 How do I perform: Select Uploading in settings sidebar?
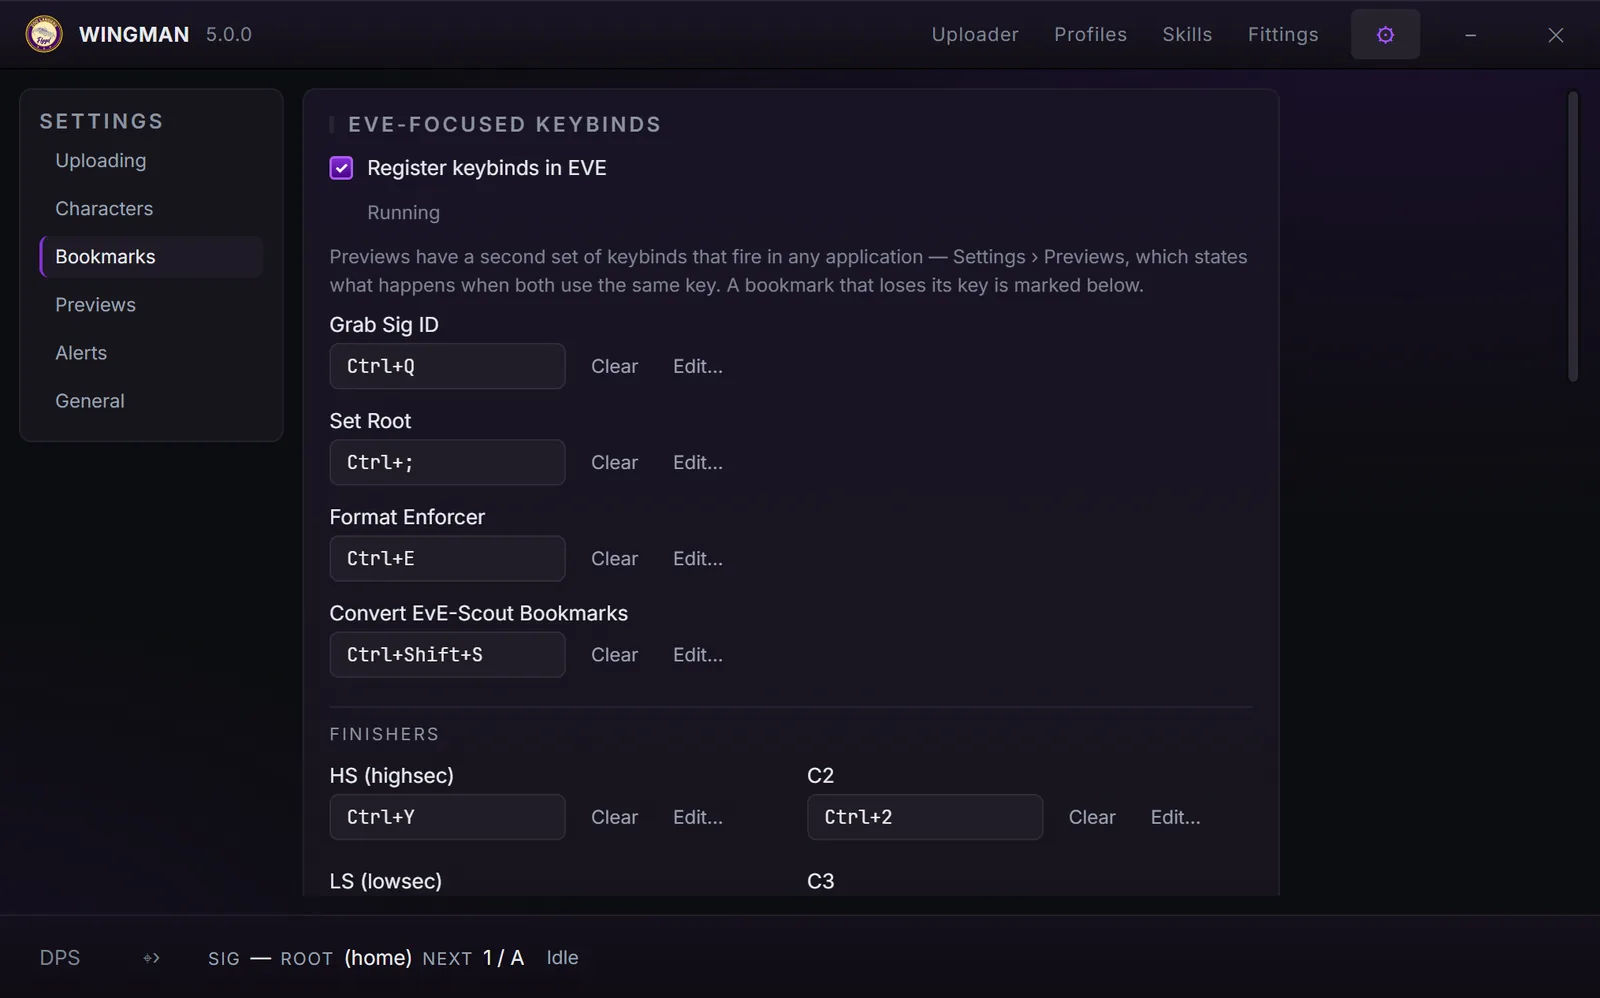click(x=151, y=161)
